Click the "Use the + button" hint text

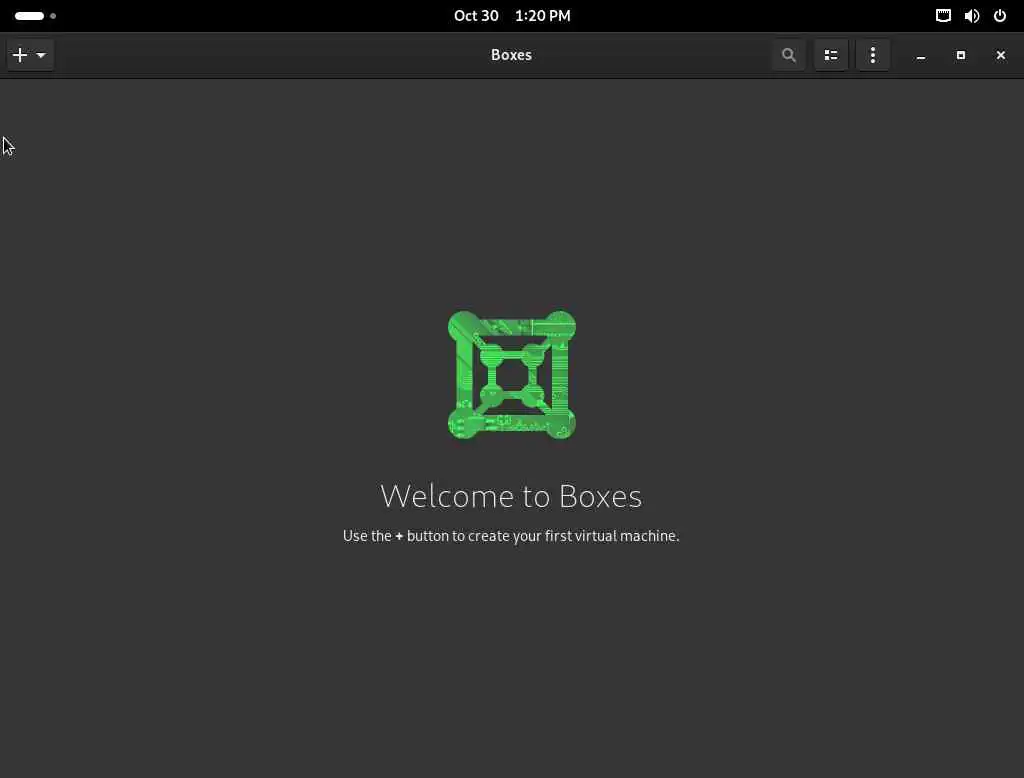(511, 536)
